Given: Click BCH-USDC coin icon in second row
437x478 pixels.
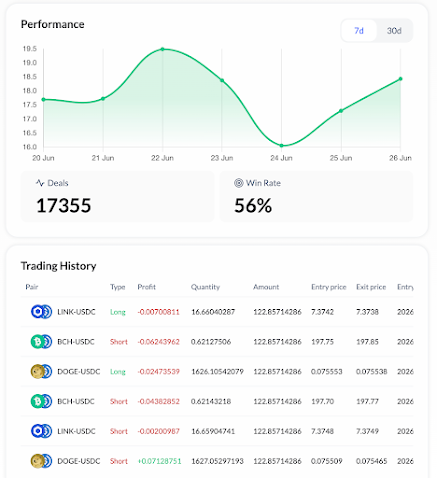Looking at the screenshot, I should [x=41, y=342].
